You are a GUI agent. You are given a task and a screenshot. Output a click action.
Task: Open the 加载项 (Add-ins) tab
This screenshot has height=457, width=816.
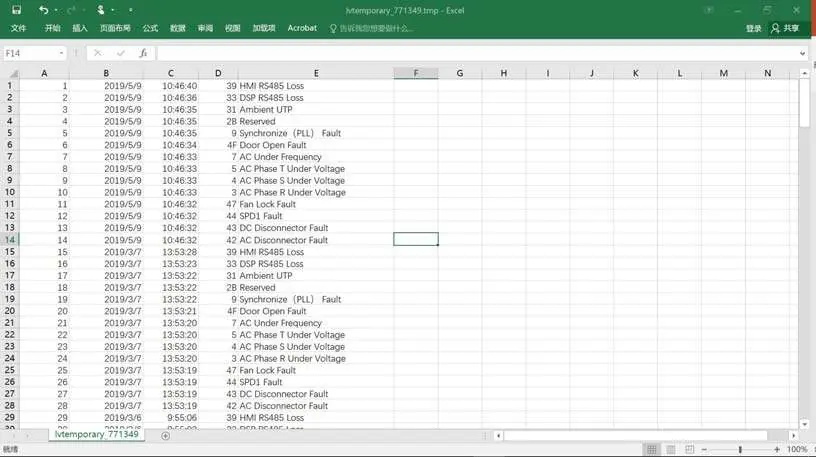pyautogui.click(x=264, y=28)
